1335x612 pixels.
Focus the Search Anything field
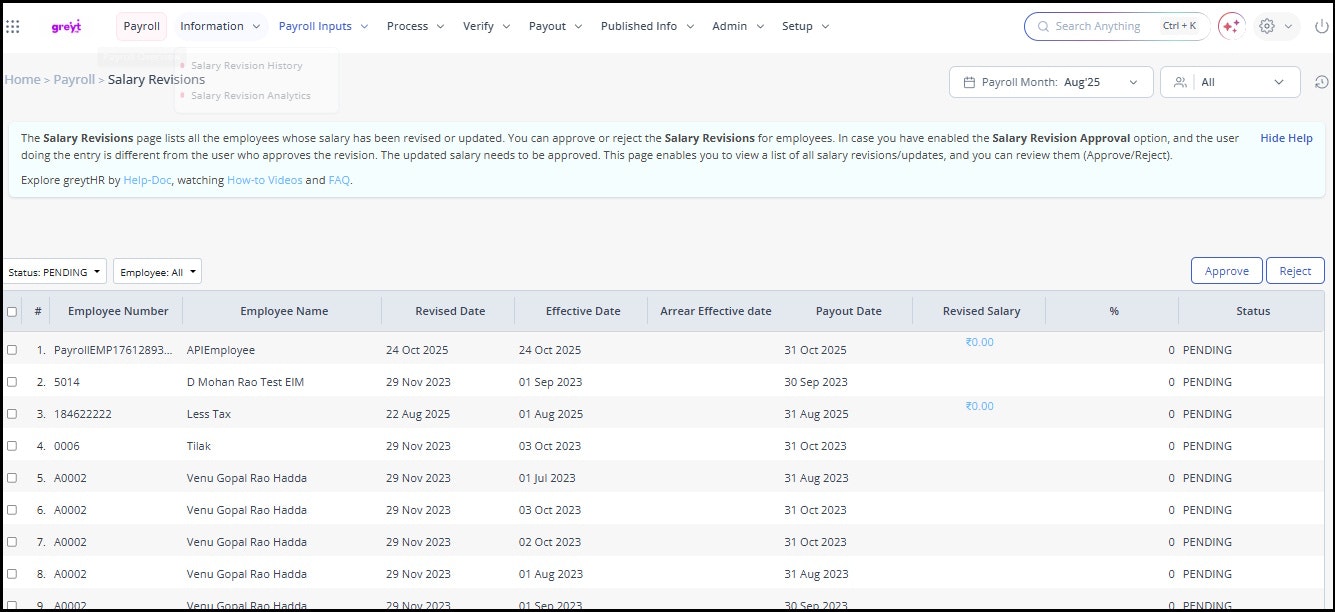[1100, 27]
